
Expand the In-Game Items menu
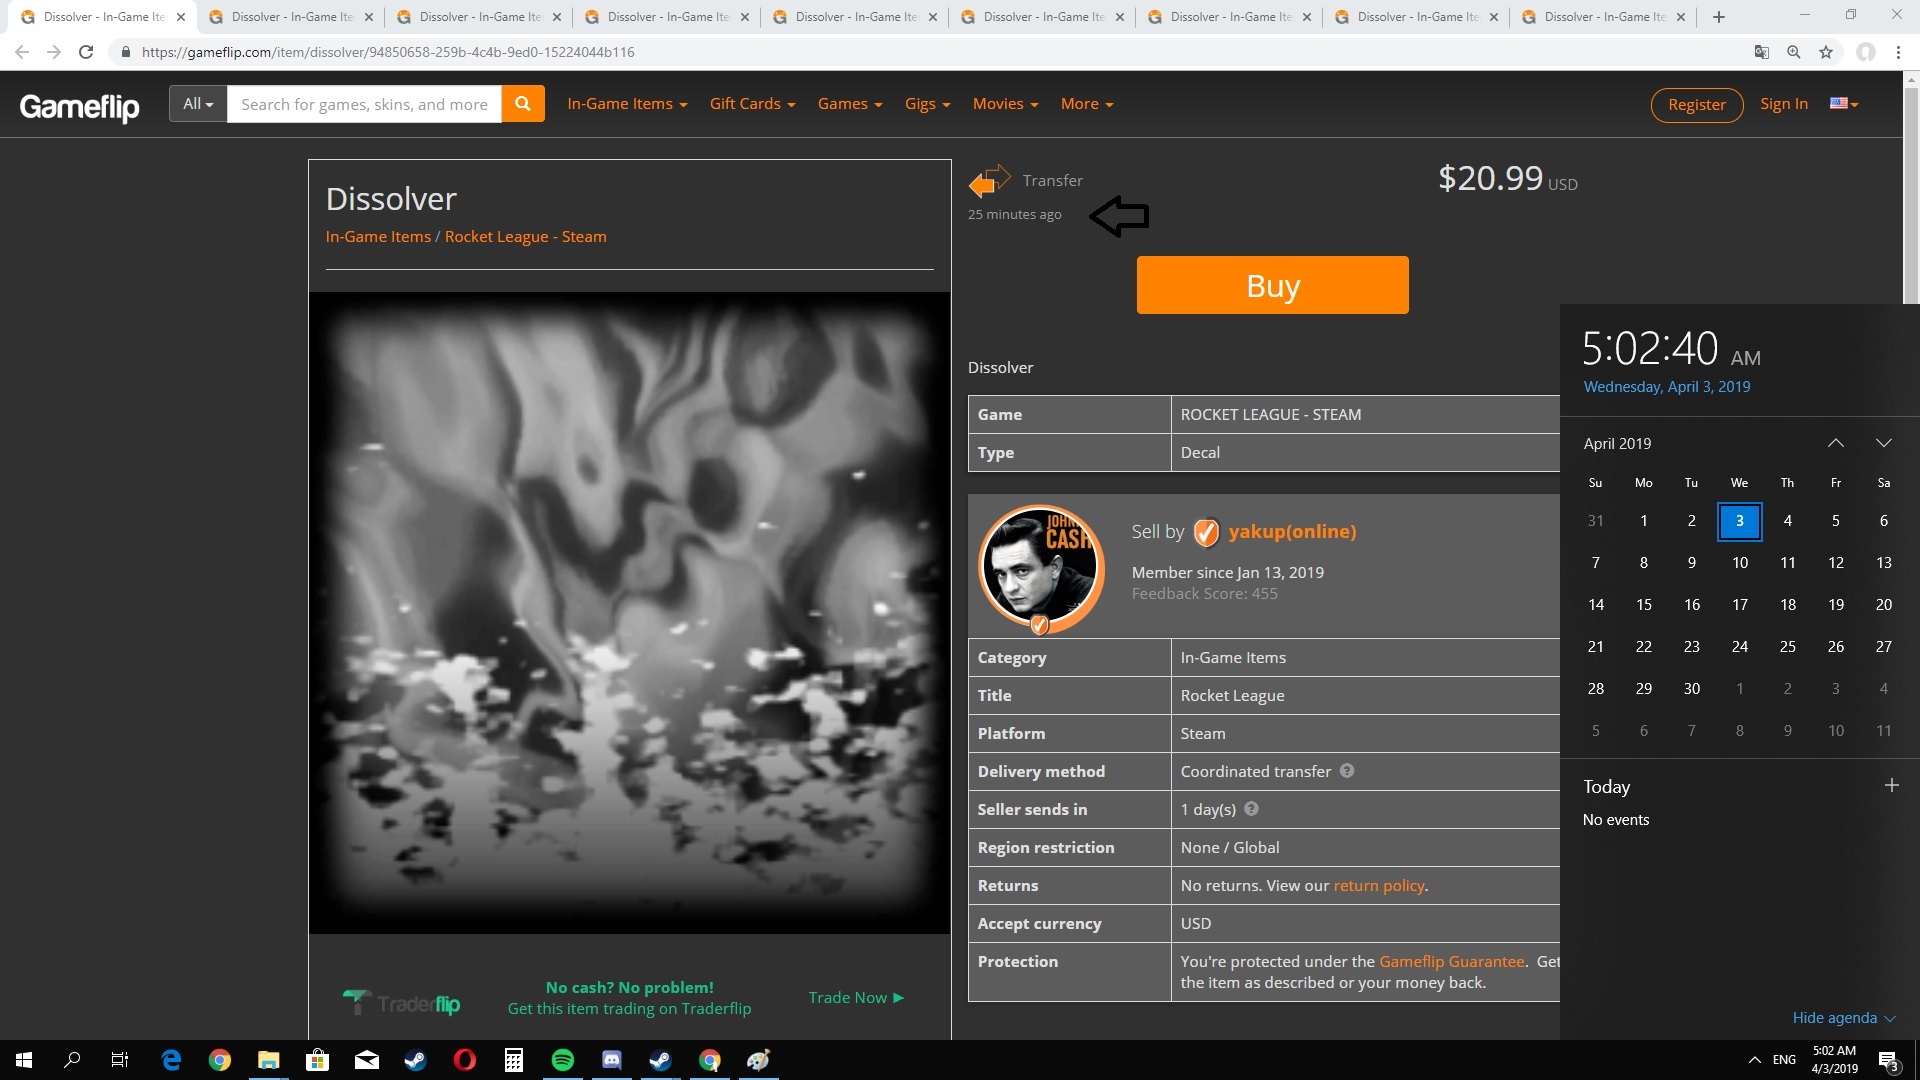(x=627, y=104)
